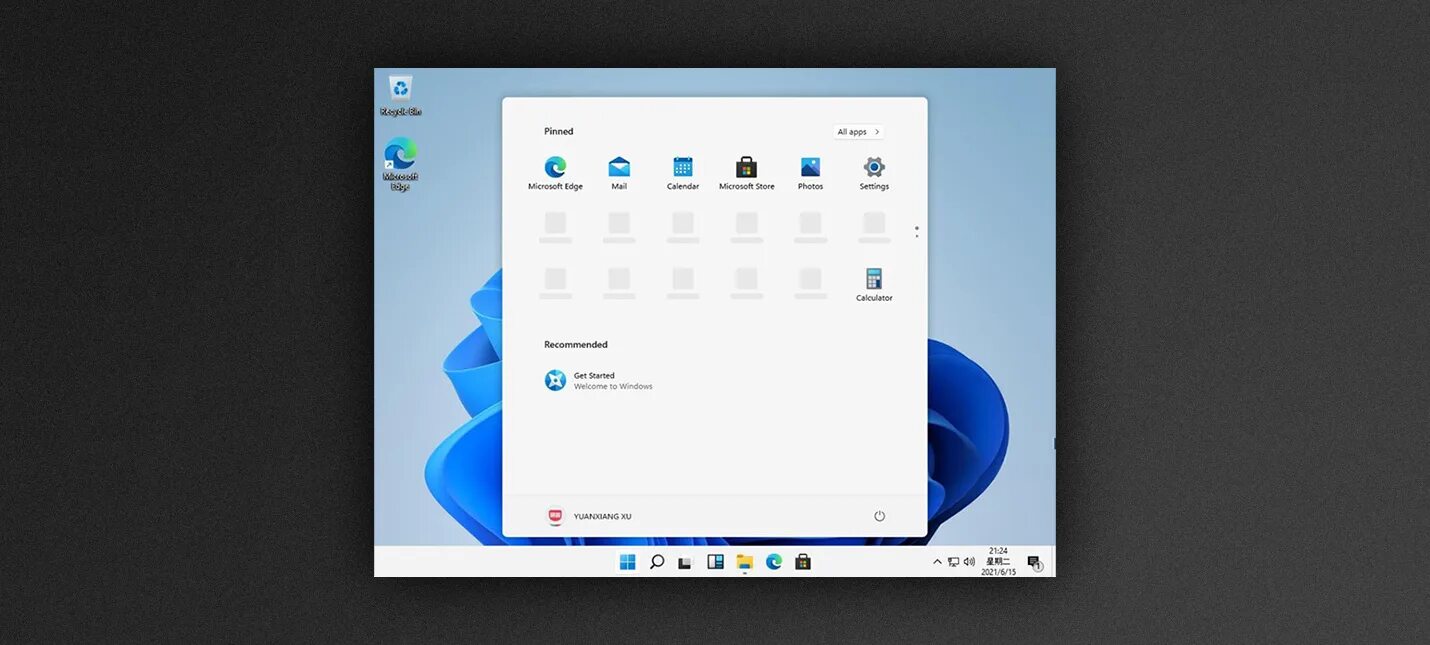Viewport: 1430px width, 645px height.
Task: Click the network icon in system tray
Action: pyautogui.click(x=953, y=562)
